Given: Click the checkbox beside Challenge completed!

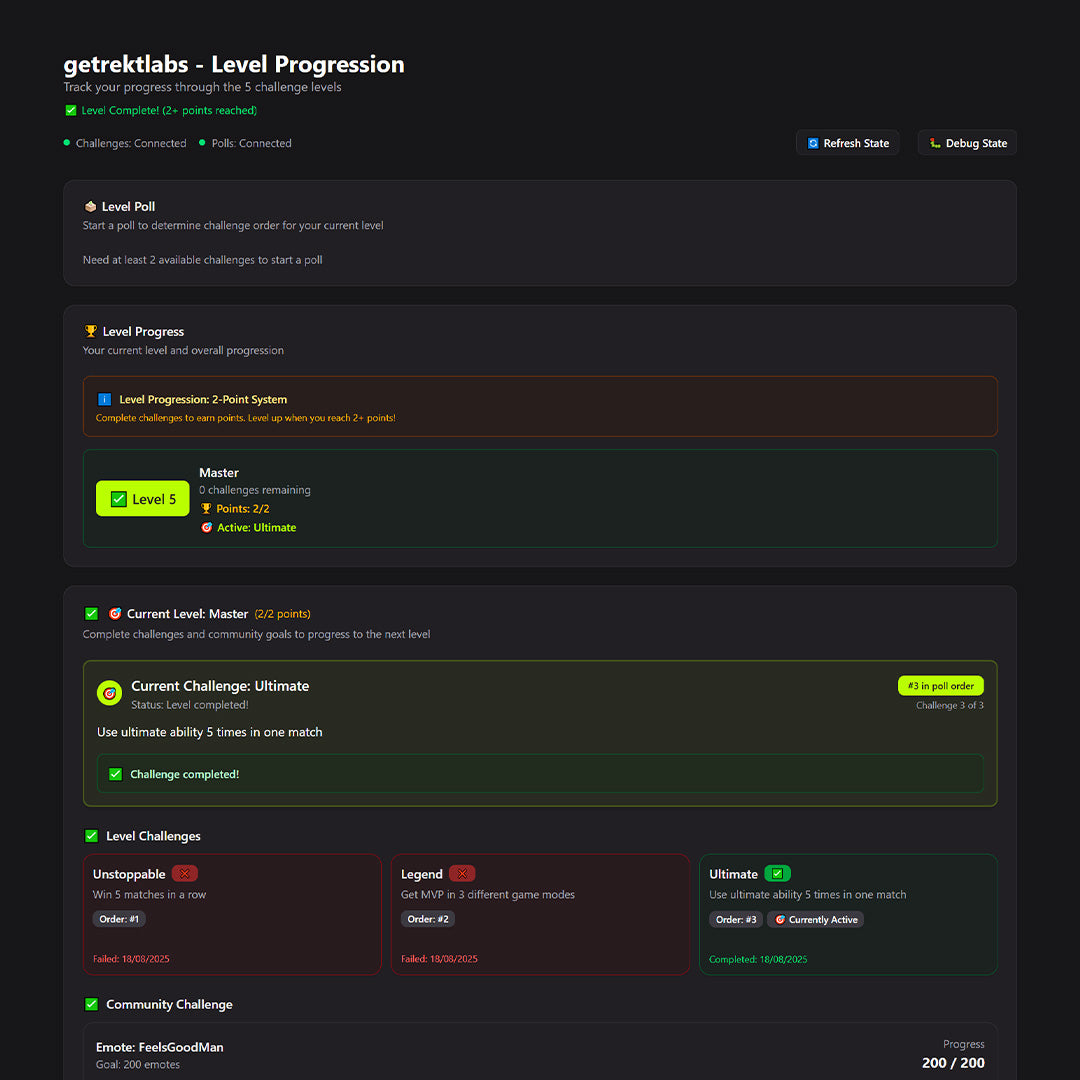Looking at the screenshot, I should [x=115, y=774].
